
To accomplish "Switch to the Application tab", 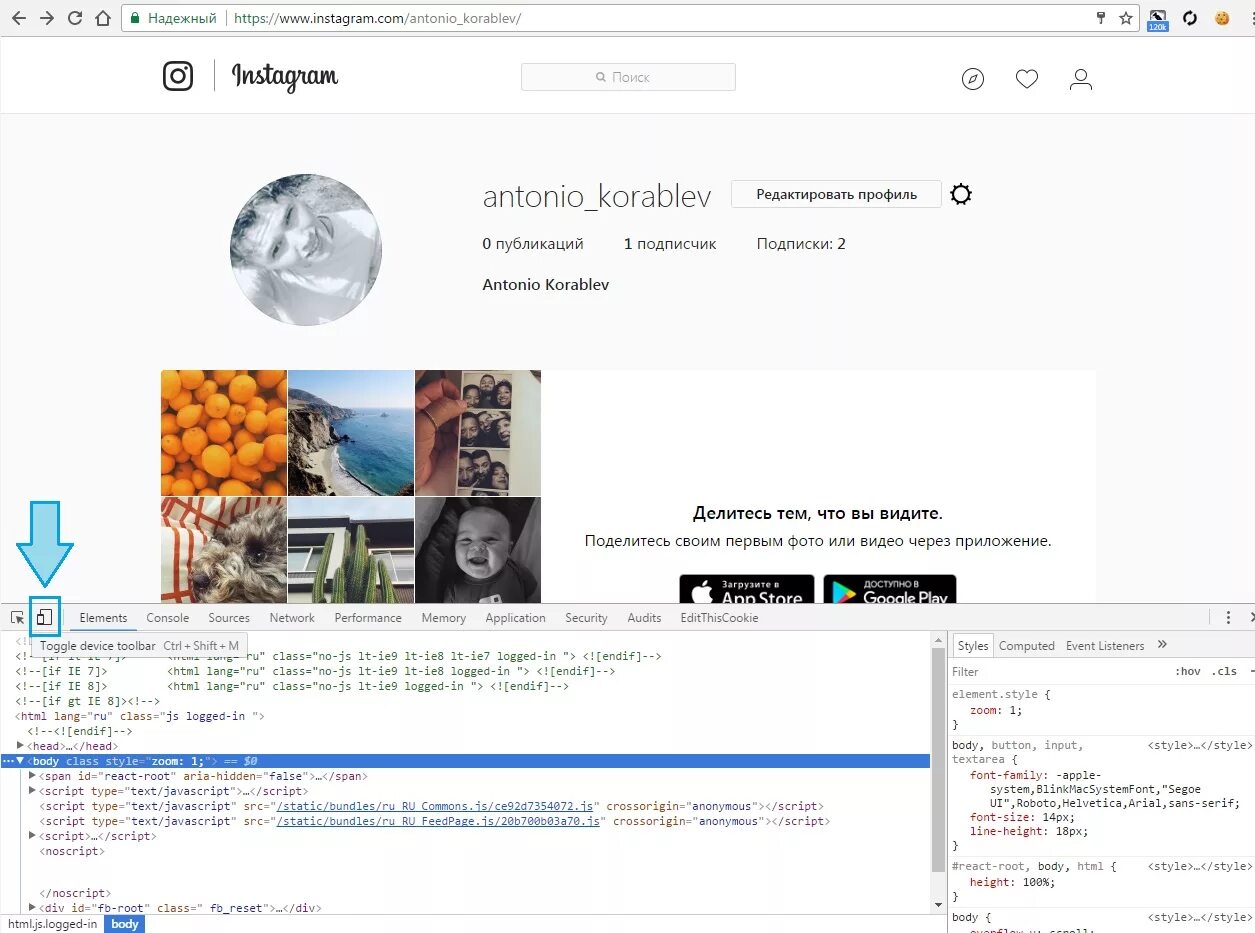I will [x=515, y=618].
